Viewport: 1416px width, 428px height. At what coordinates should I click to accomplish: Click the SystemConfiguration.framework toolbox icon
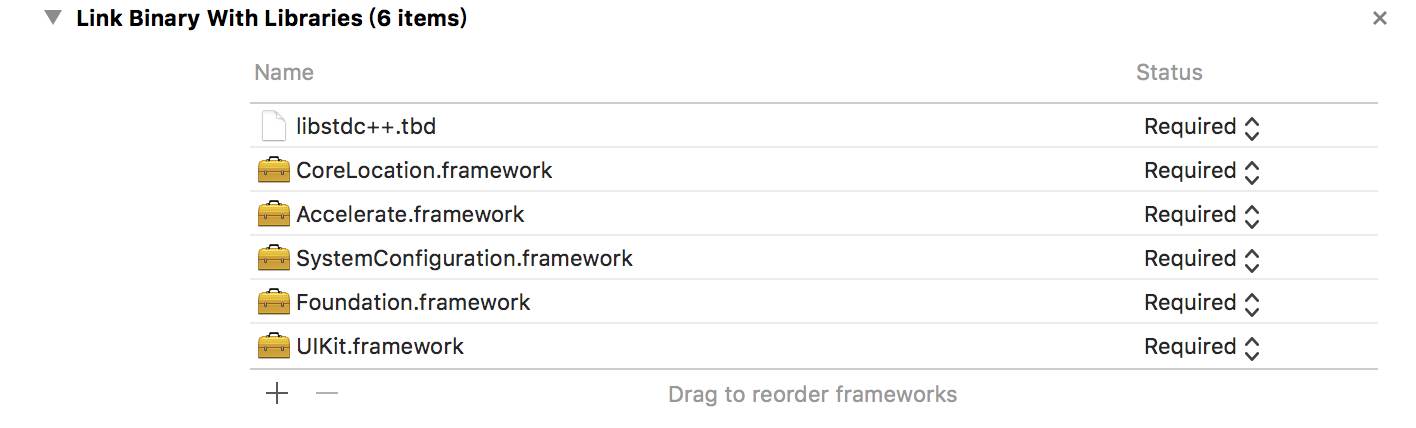273,259
